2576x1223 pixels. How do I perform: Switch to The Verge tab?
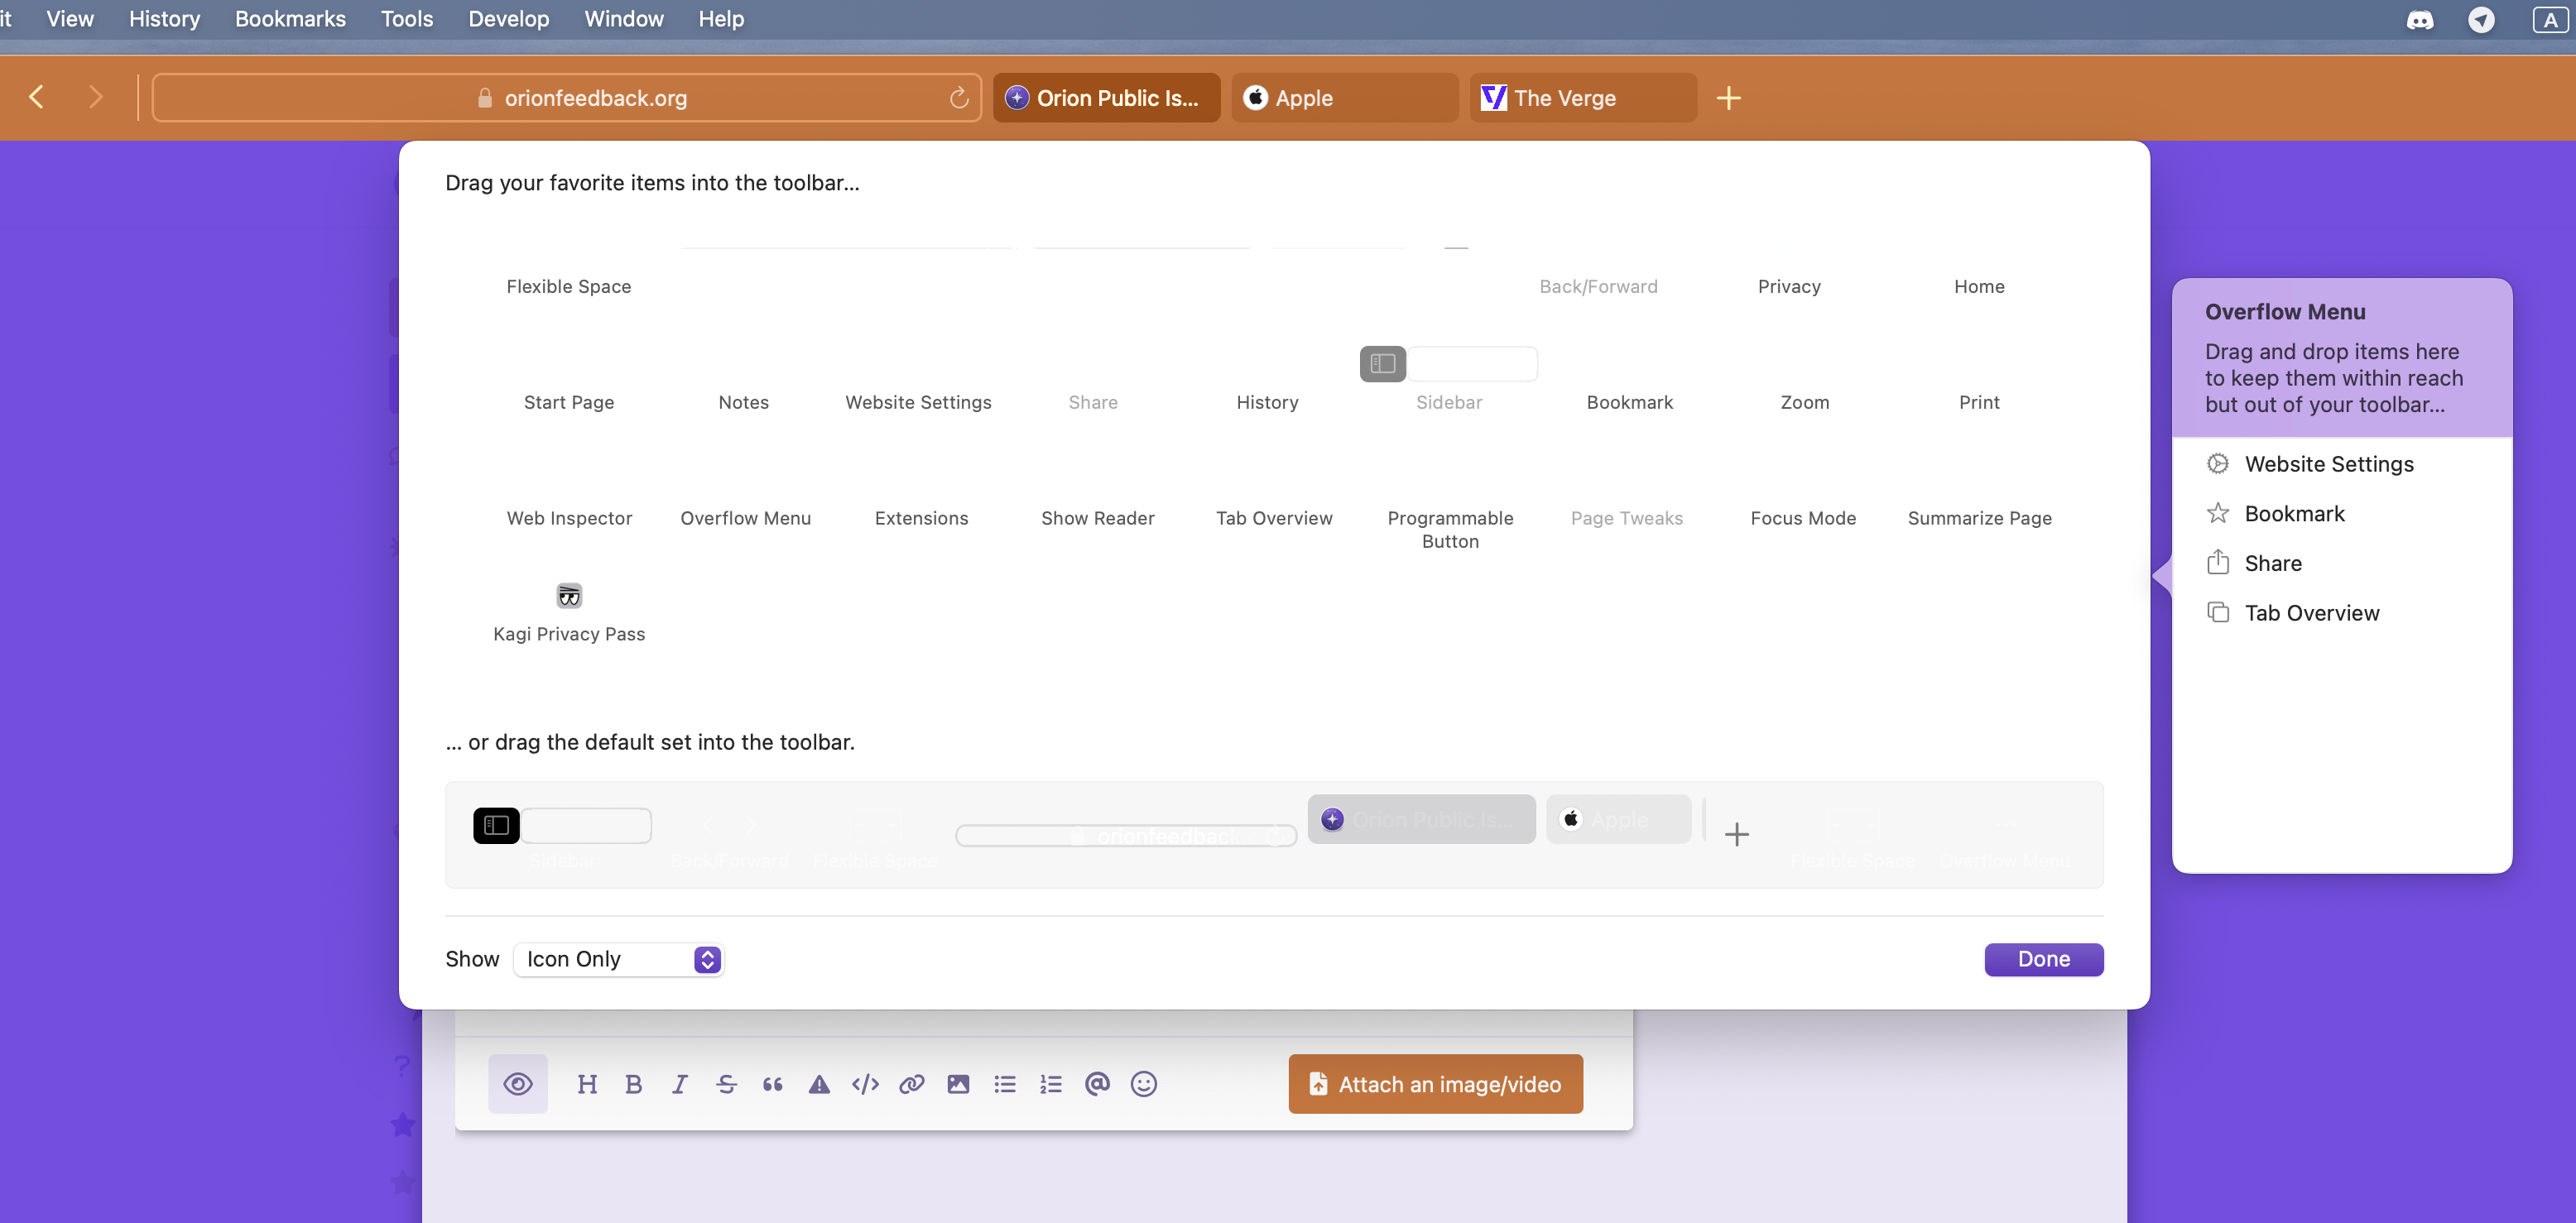(1582, 98)
